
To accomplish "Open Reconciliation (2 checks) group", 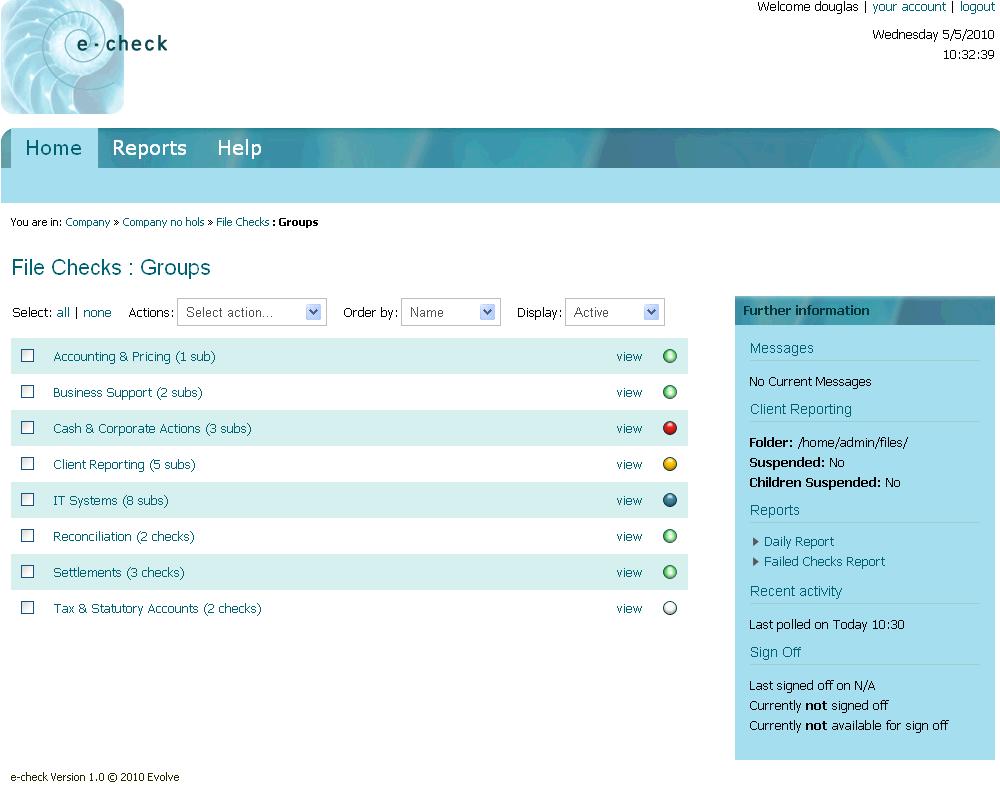I will pos(124,537).
